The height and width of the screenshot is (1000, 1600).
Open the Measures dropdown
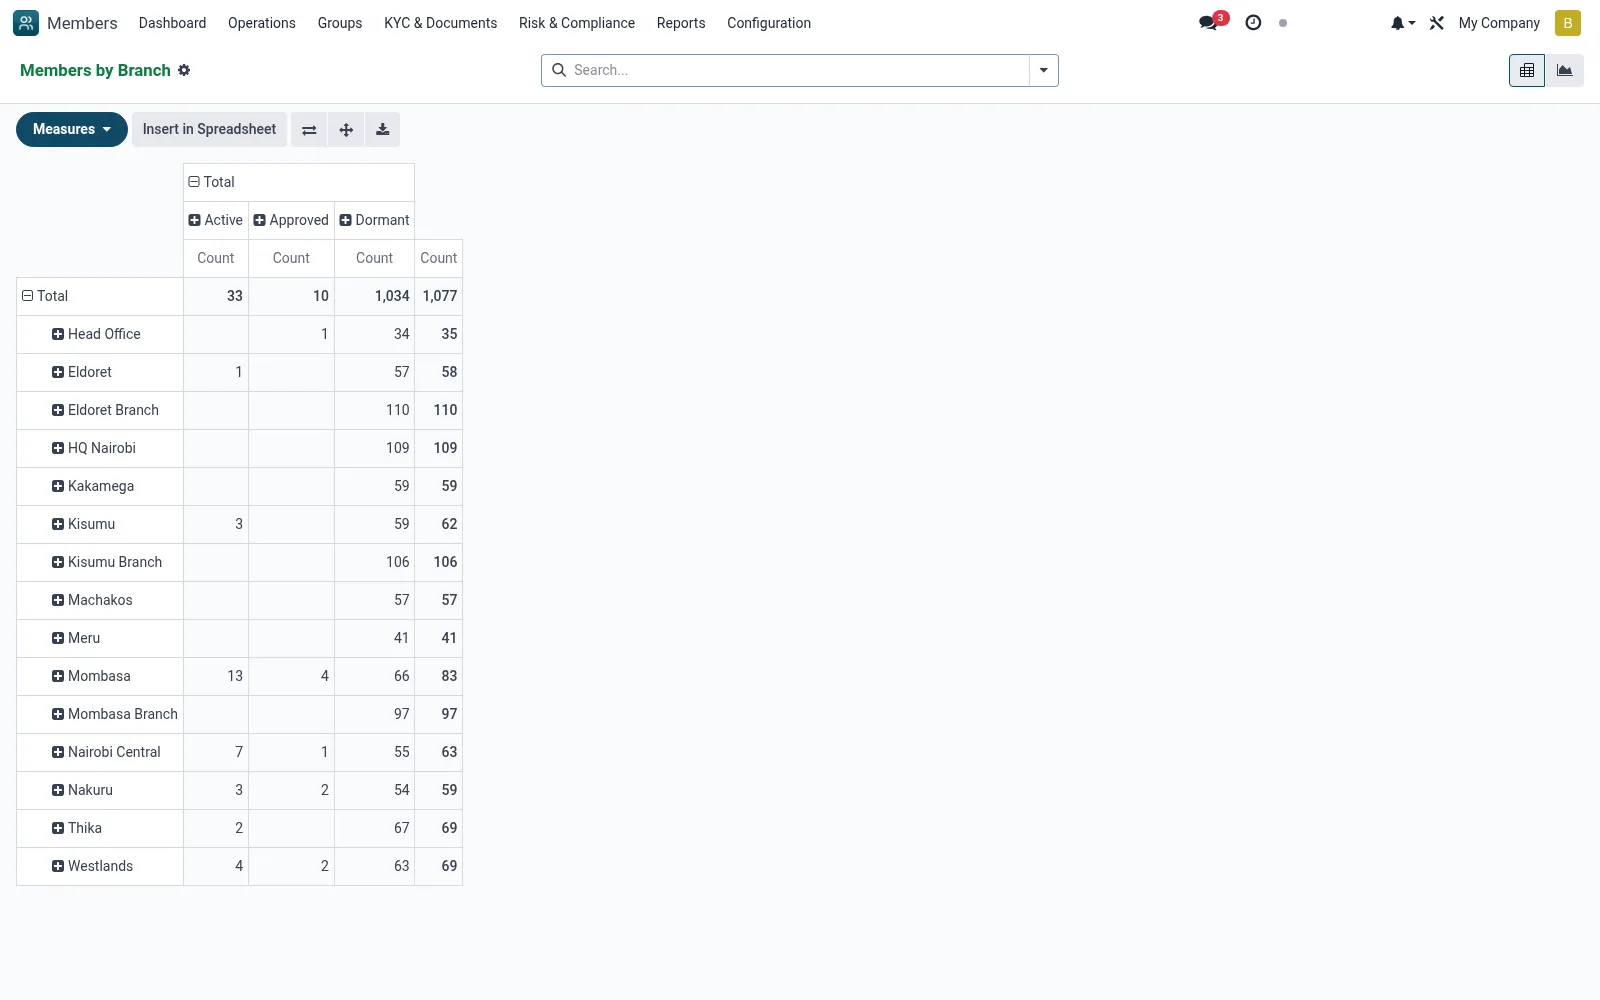point(72,130)
